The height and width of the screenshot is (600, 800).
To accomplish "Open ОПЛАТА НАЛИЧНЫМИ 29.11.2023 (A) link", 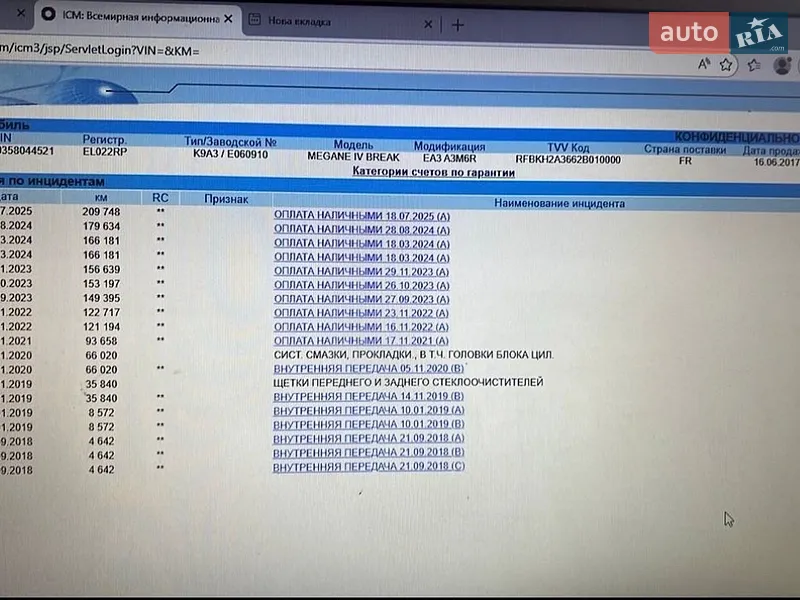I will (x=361, y=271).
